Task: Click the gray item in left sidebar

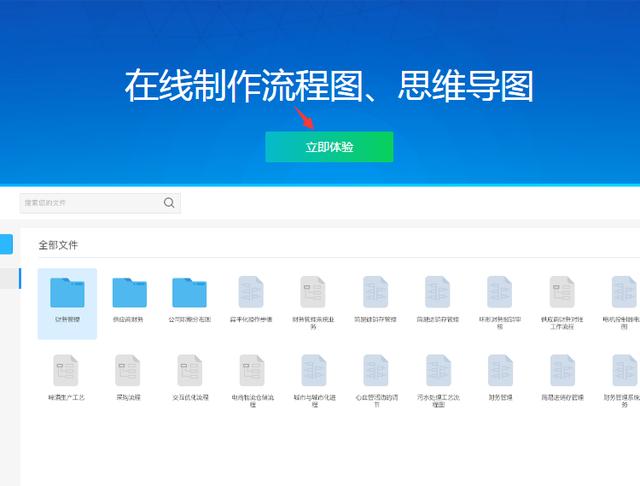Action: (x=6, y=278)
